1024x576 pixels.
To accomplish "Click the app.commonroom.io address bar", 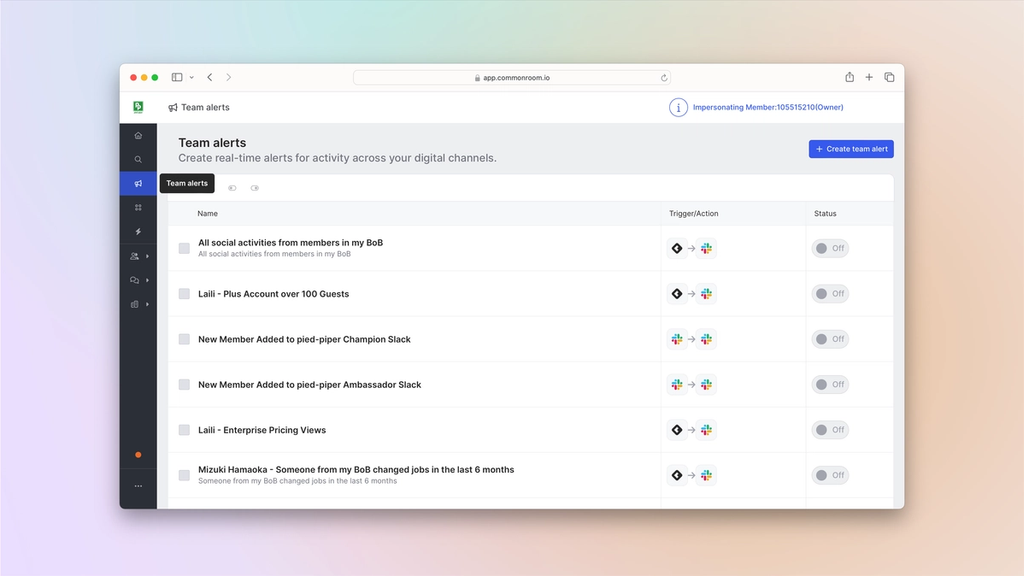I will pos(512,78).
